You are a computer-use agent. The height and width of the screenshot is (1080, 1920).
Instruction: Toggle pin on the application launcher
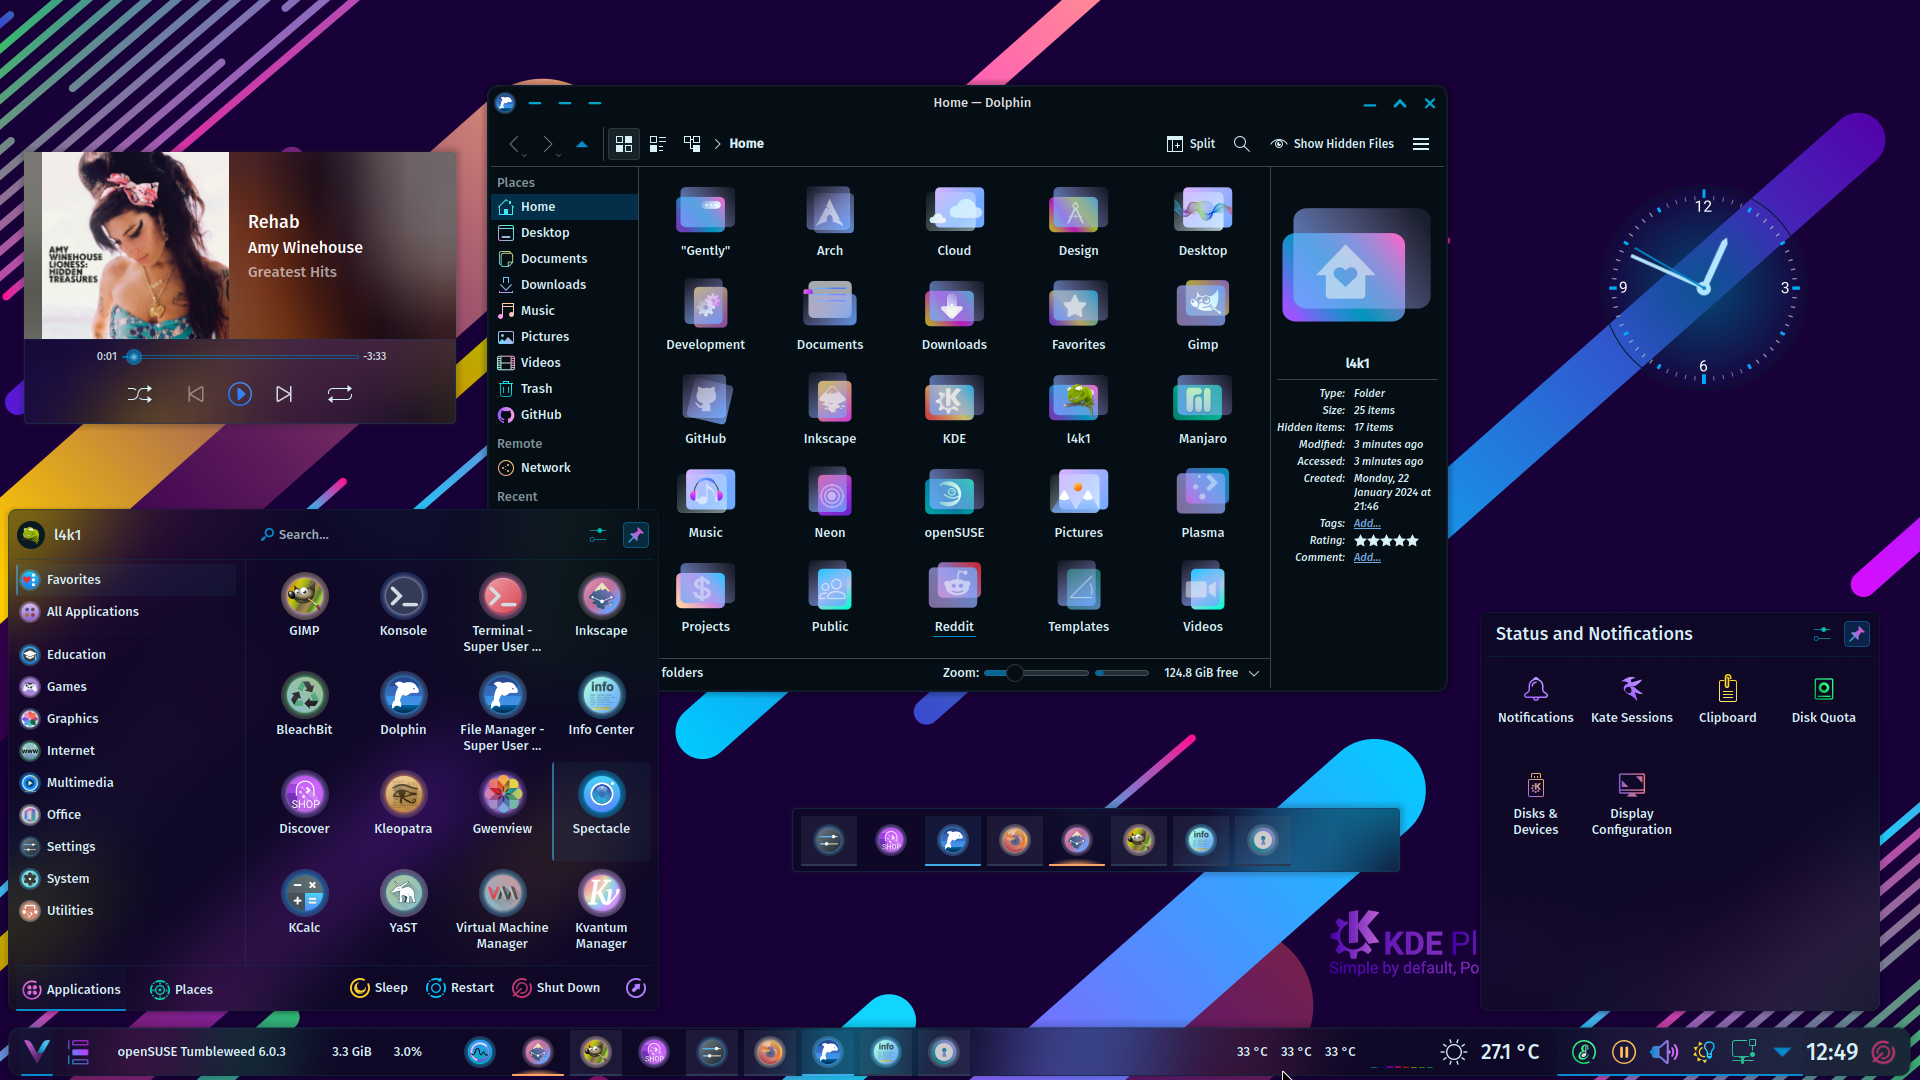point(636,535)
